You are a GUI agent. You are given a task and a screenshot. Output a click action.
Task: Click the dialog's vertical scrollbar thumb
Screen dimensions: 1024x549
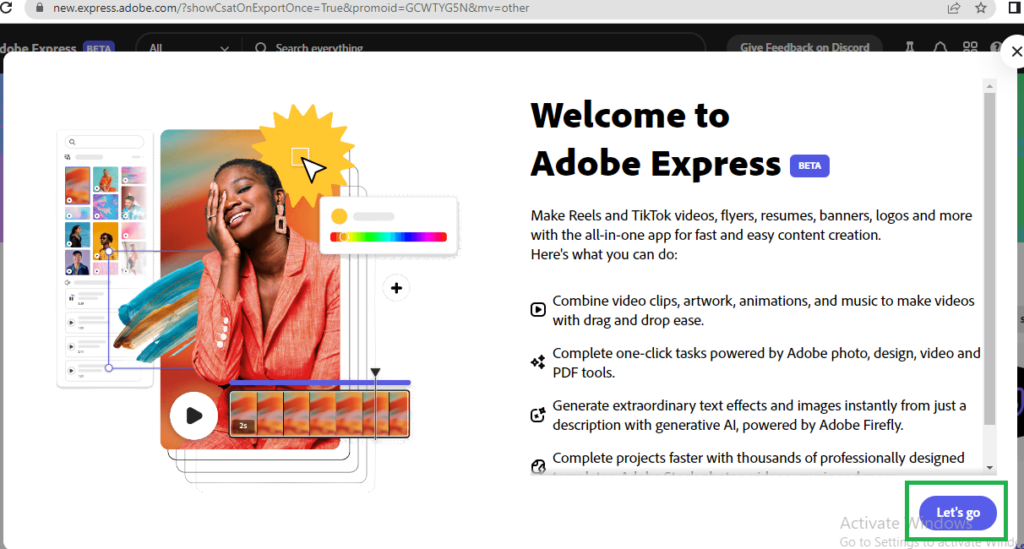989,259
